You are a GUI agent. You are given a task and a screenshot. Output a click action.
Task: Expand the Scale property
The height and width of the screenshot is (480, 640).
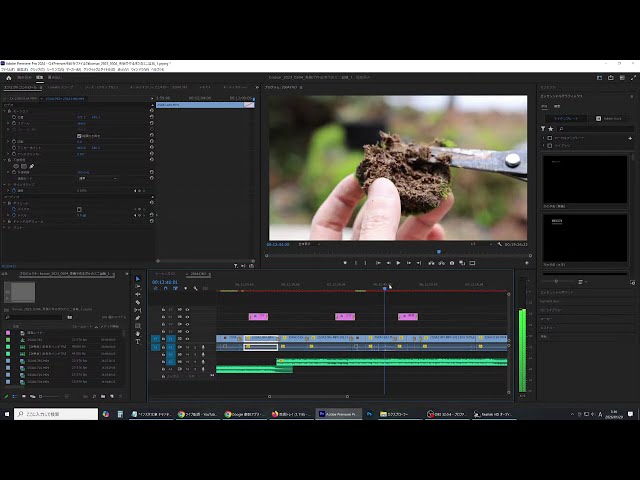pyautogui.click(x=8, y=123)
